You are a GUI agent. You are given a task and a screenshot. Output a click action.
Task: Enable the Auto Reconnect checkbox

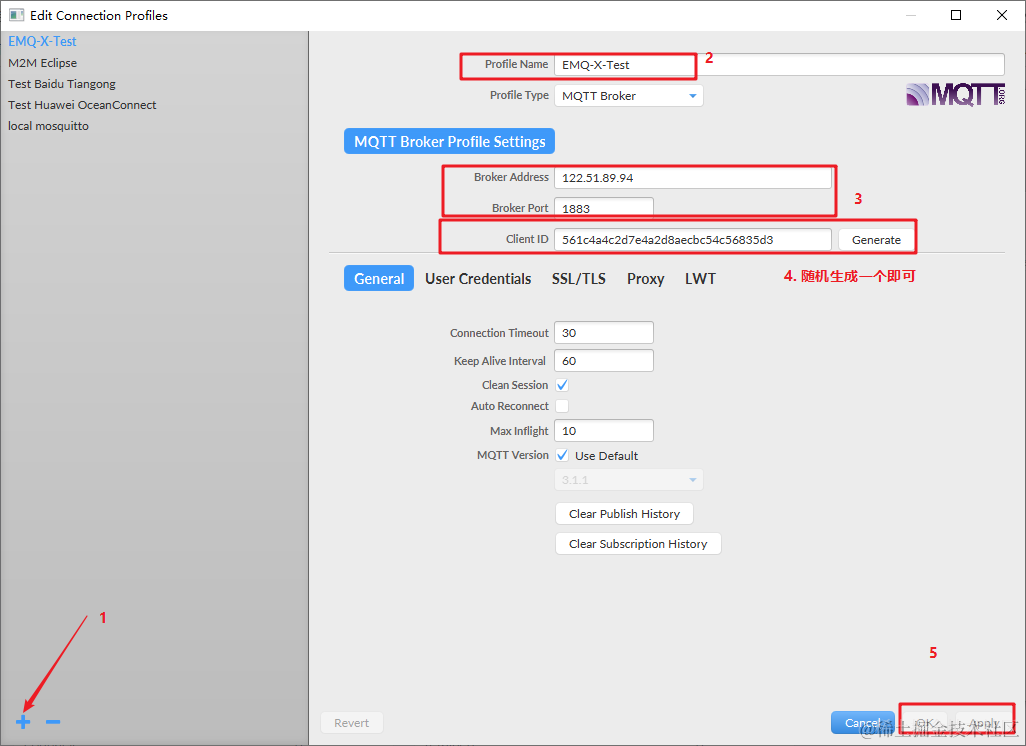tap(562, 406)
